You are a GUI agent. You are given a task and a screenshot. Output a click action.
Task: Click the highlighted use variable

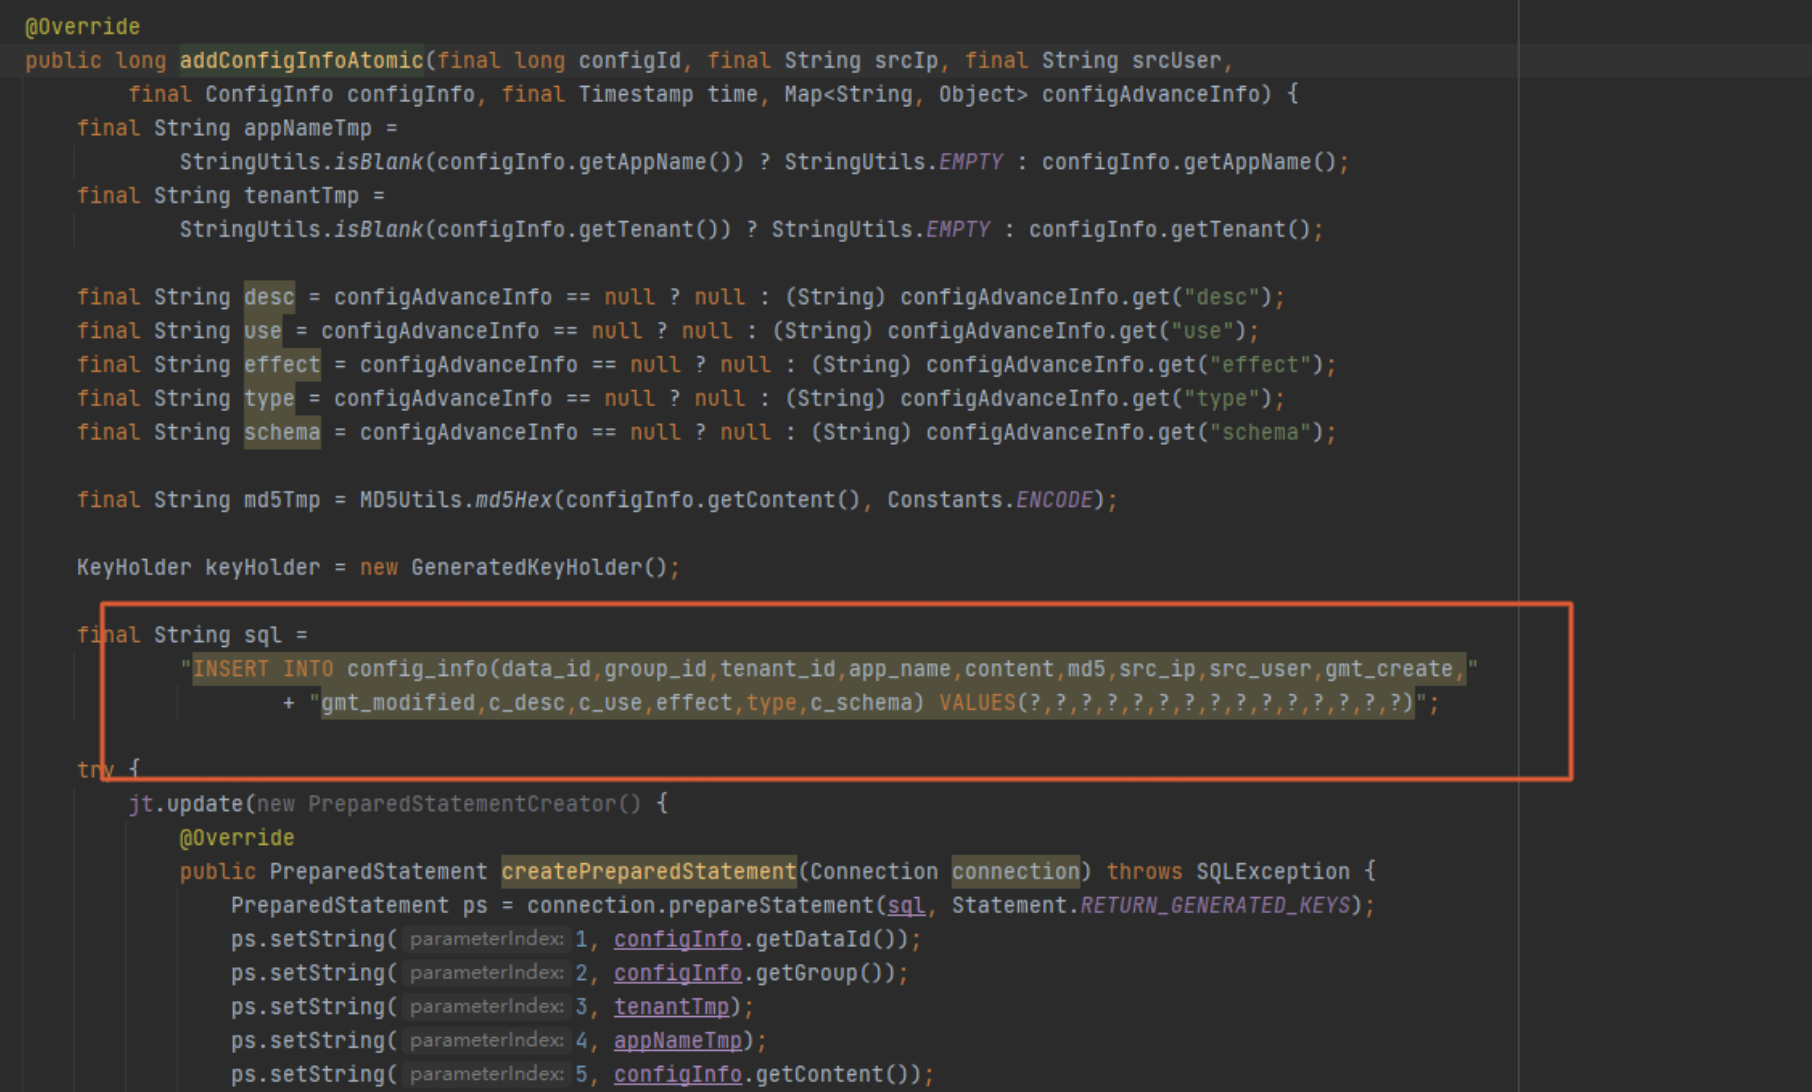pos(263,331)
